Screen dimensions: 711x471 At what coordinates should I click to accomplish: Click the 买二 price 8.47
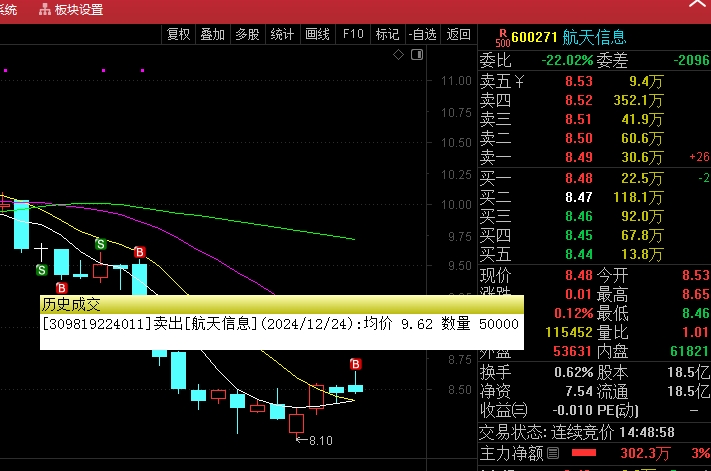[x=579, y=197]
